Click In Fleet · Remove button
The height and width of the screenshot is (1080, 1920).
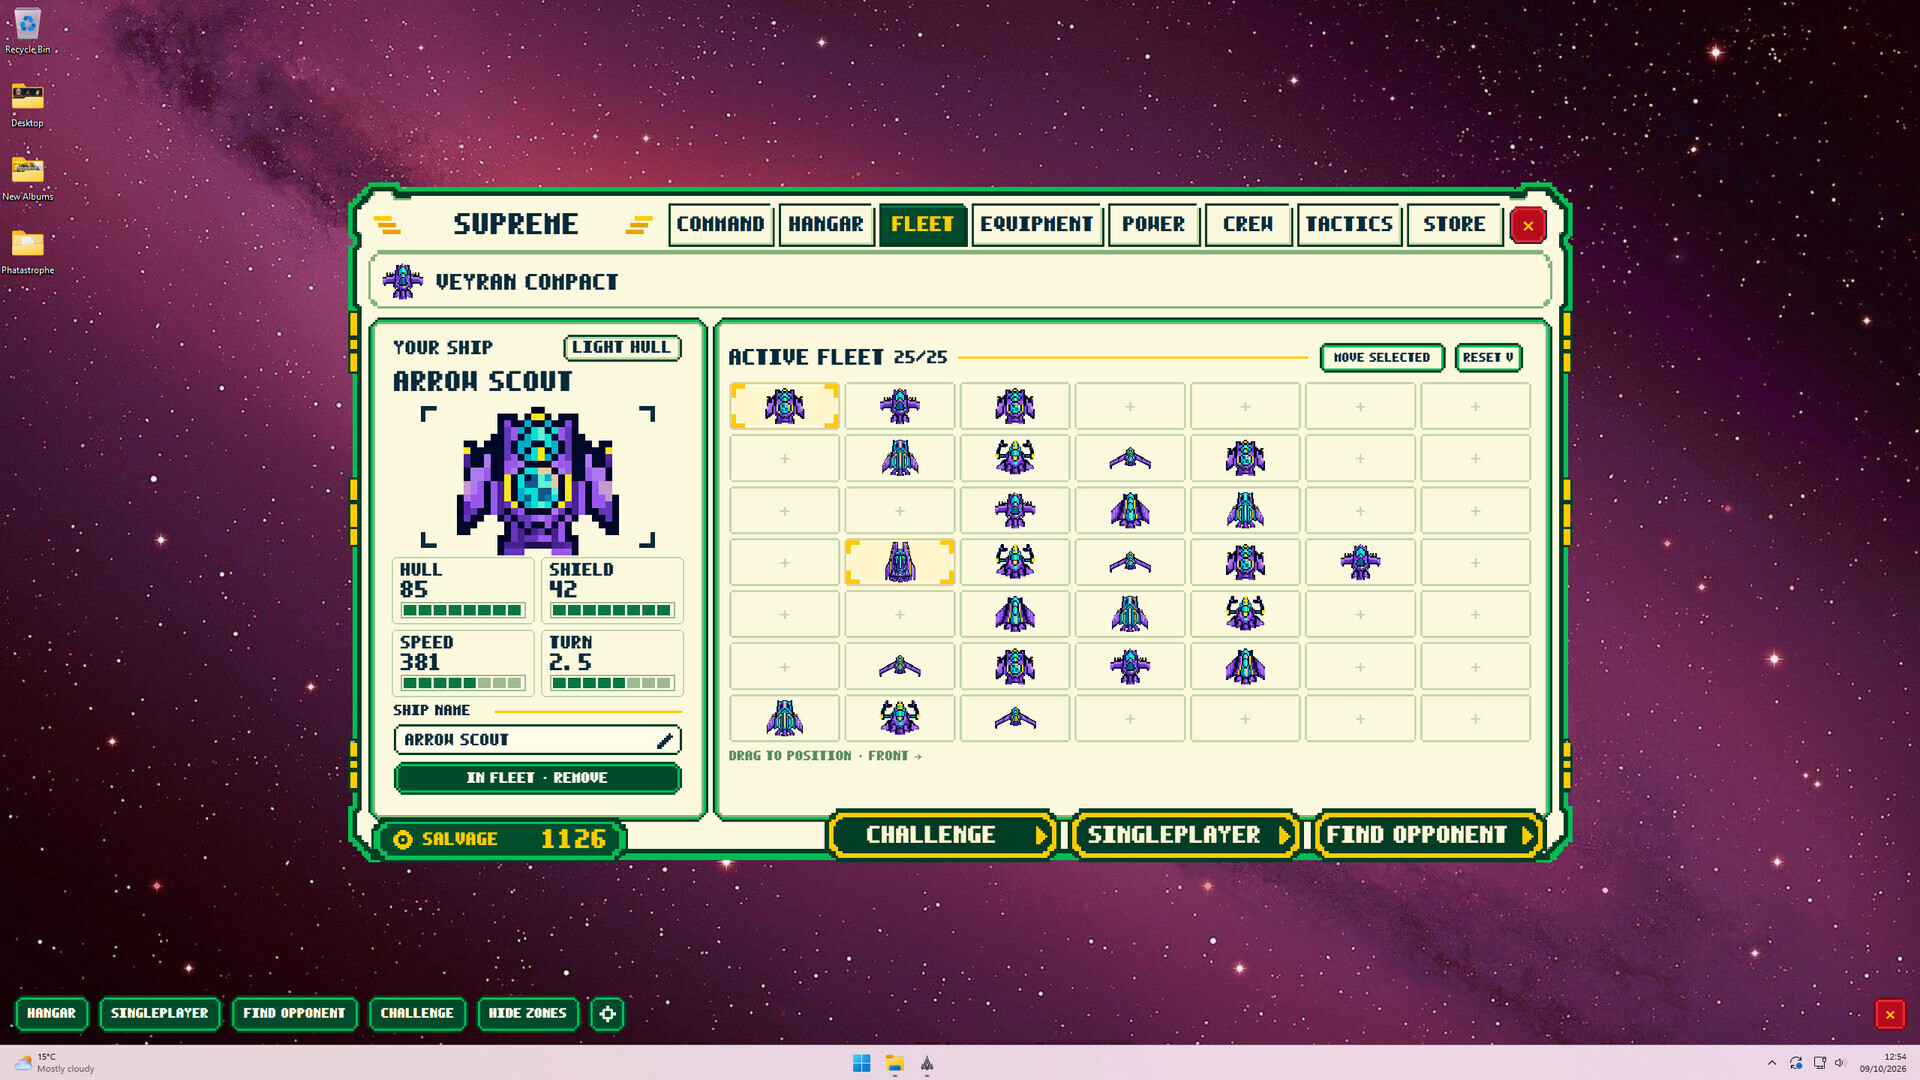pyautogui.click(x=537, y=778)
